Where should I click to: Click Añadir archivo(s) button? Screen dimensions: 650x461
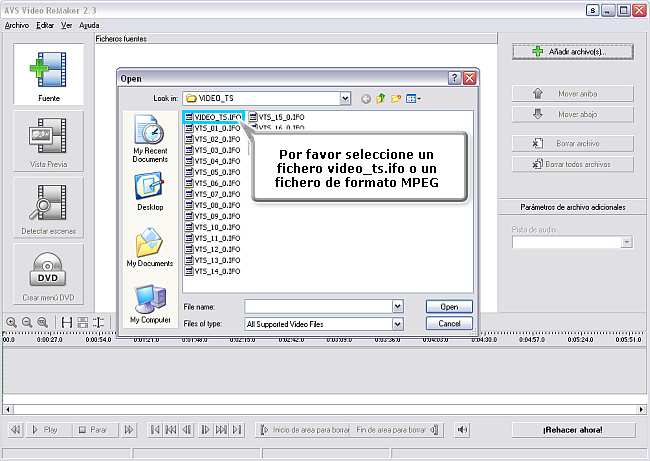click(573, 52)
